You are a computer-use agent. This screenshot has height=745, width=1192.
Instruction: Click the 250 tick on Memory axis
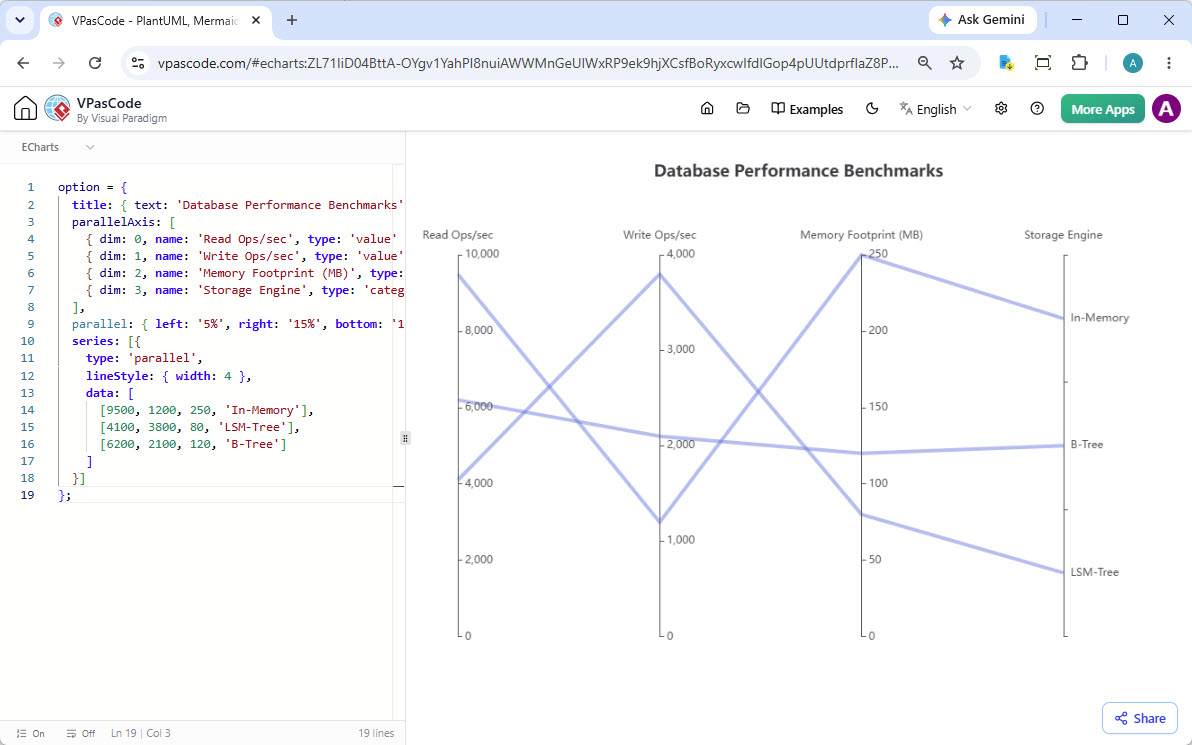click(877, 254)
